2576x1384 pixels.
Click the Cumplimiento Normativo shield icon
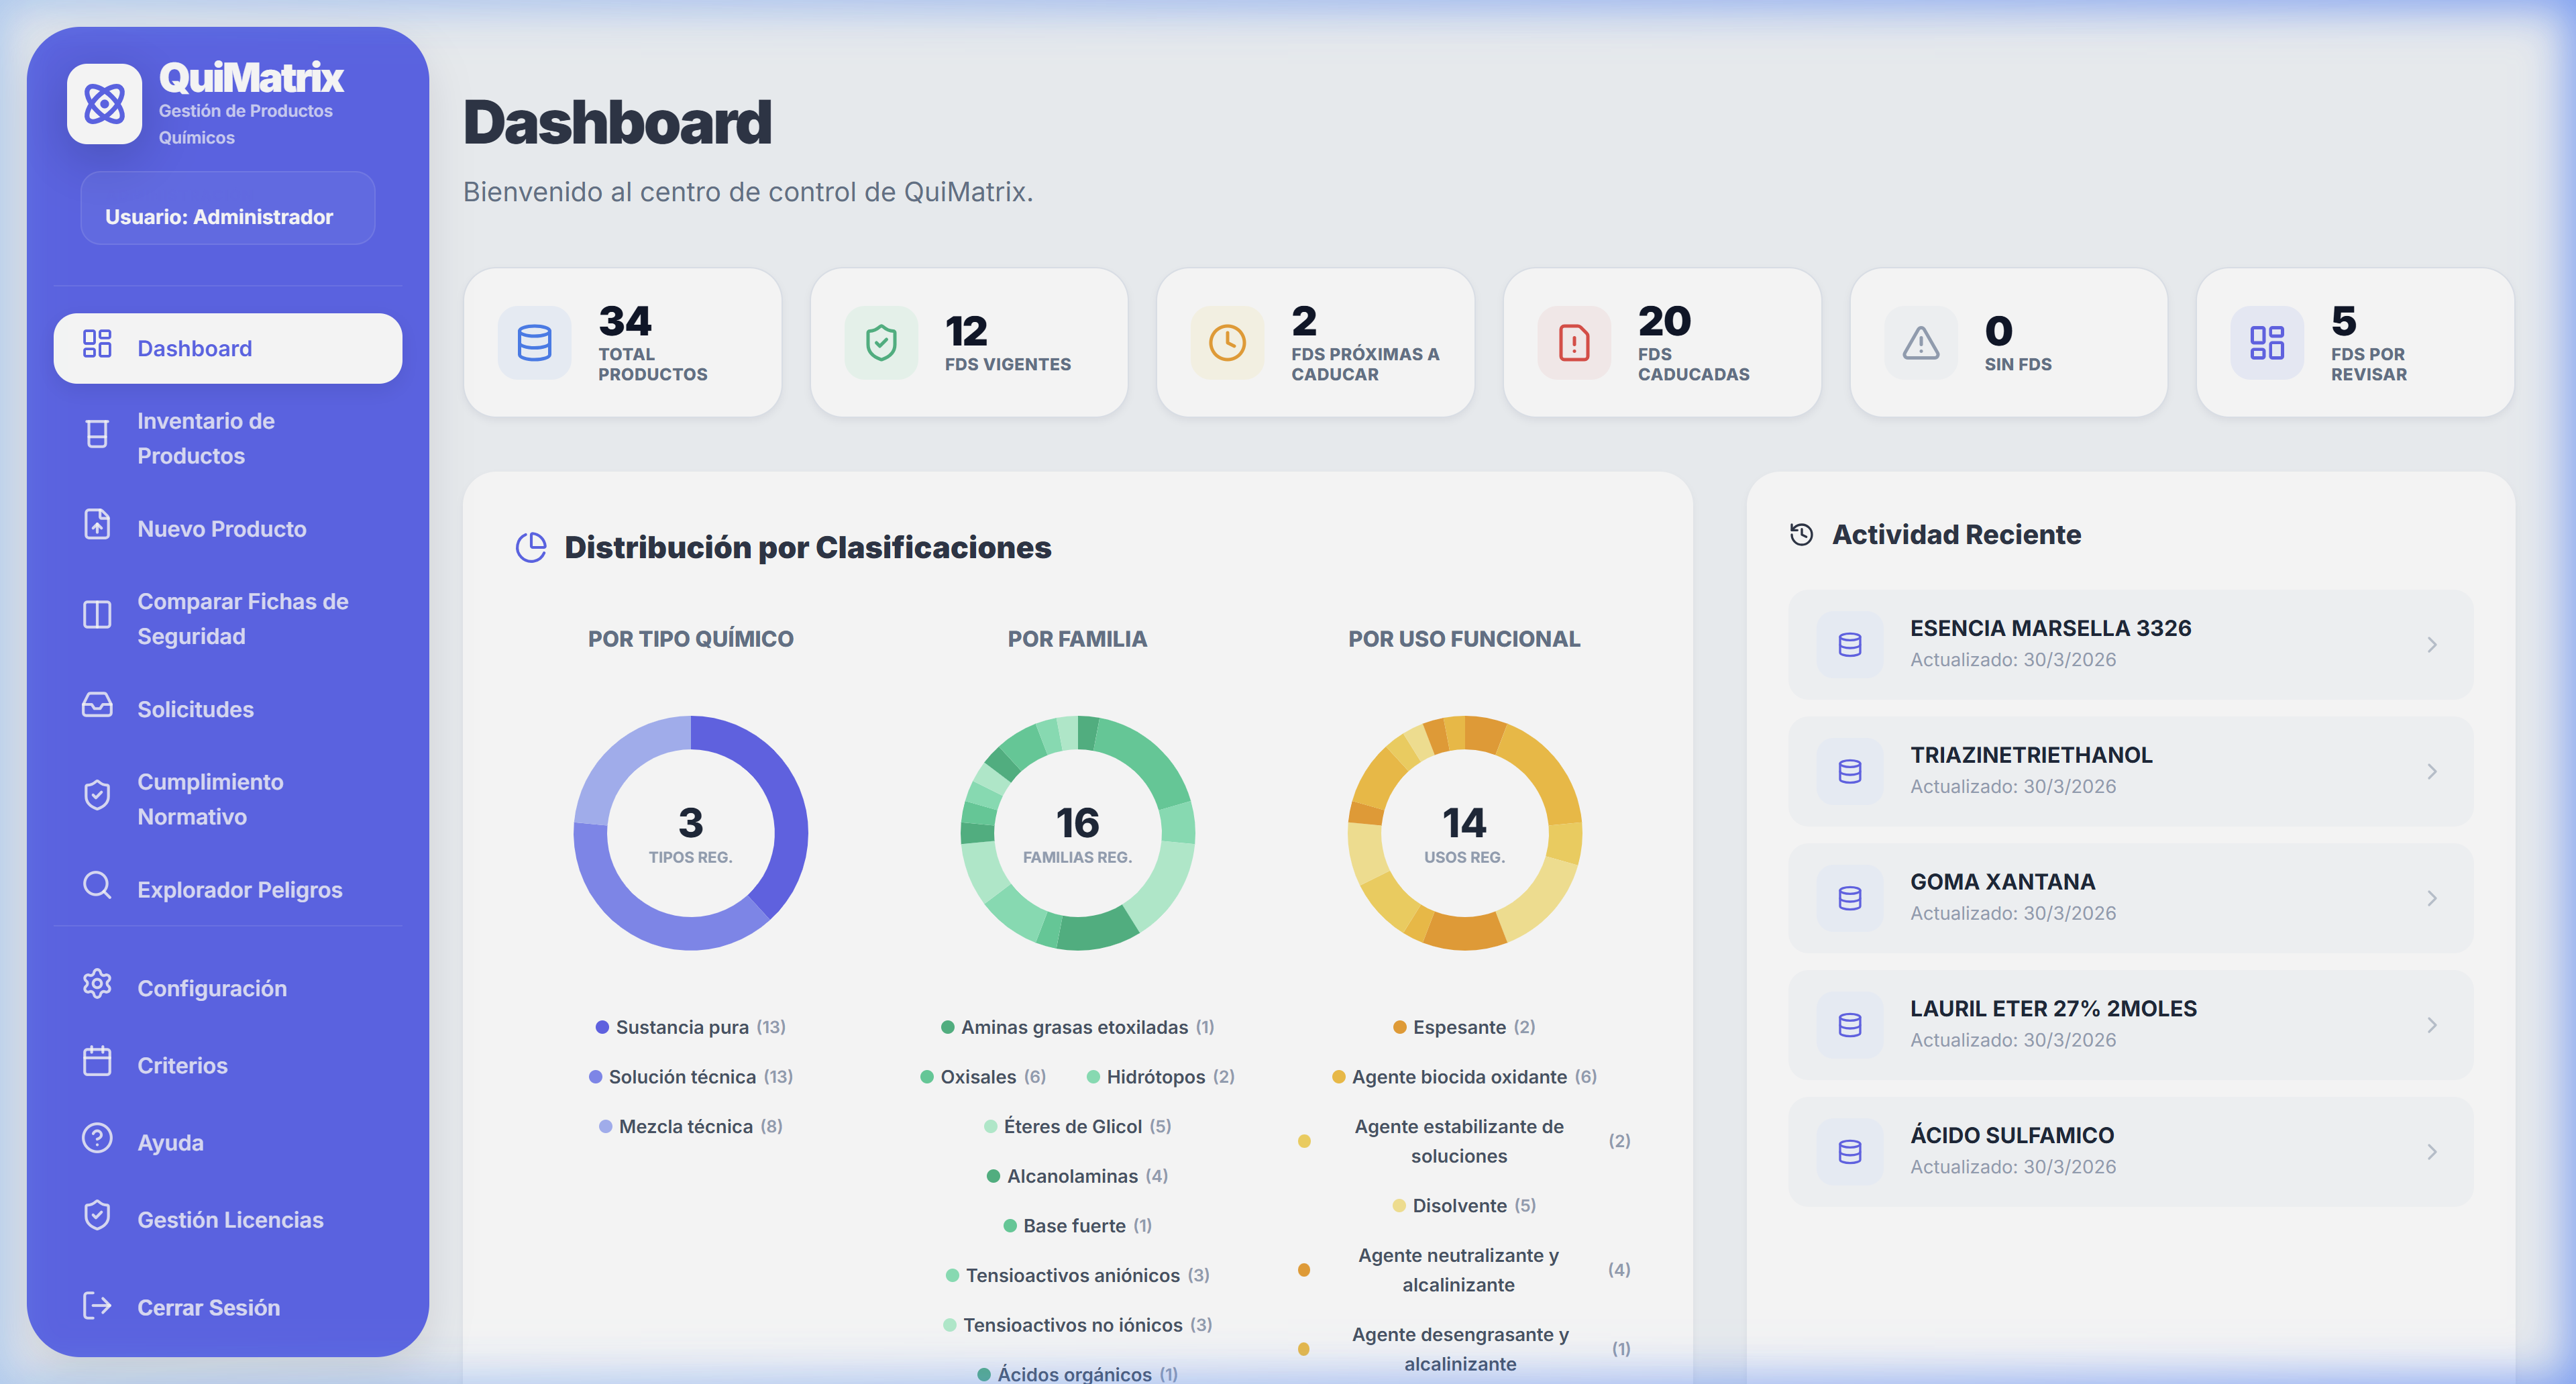(96, 796)
